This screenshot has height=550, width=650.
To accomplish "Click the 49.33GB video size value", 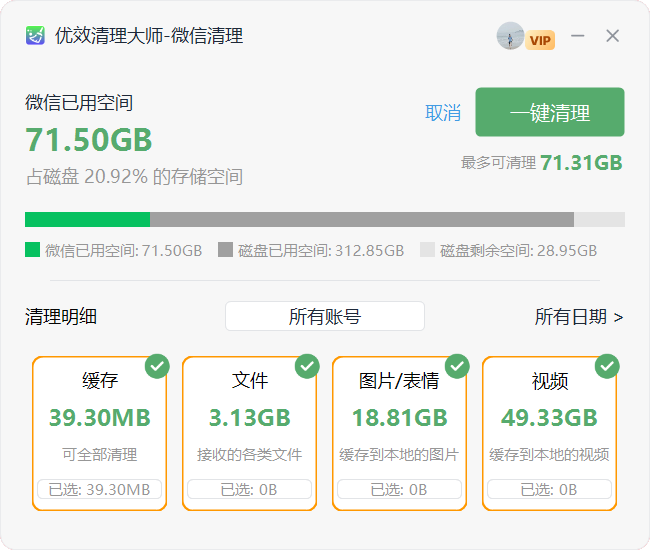I will pos(549,417).
